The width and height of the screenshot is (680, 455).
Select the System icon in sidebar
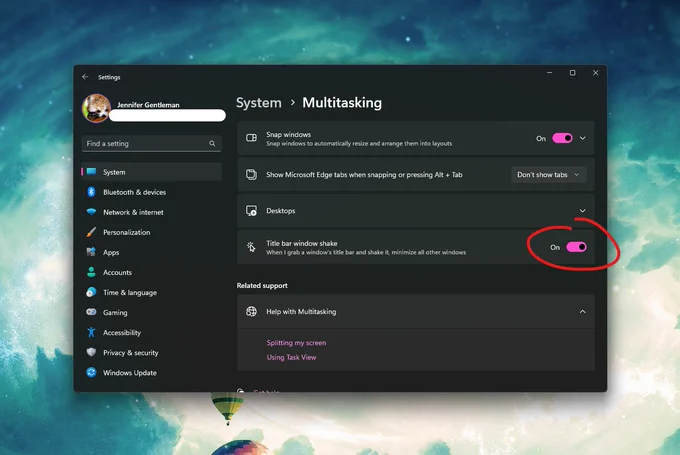91,172
